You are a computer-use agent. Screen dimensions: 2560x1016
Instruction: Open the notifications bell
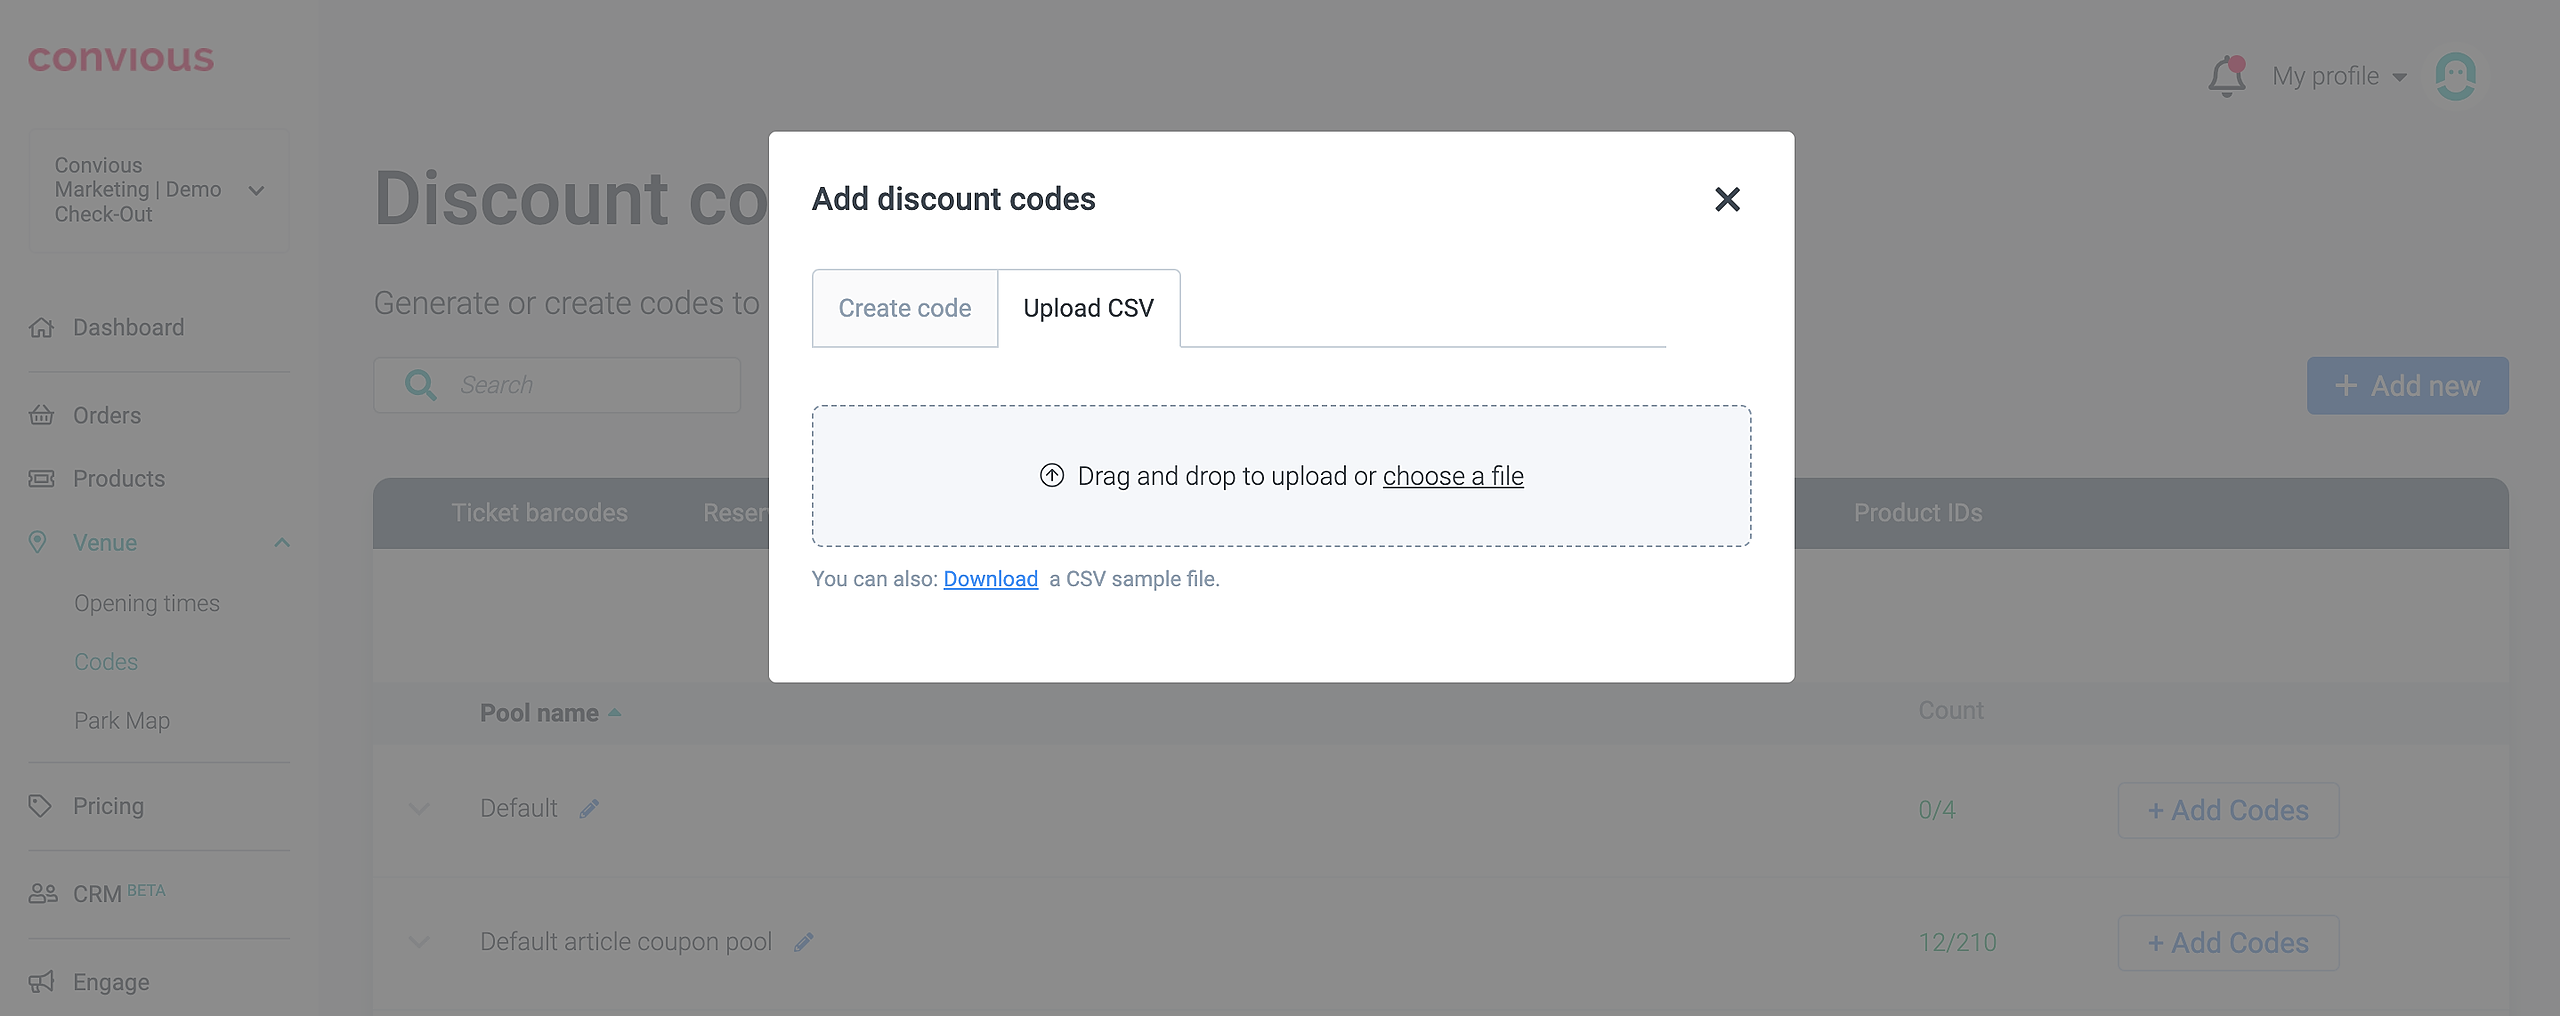(x=2226, y=76)
